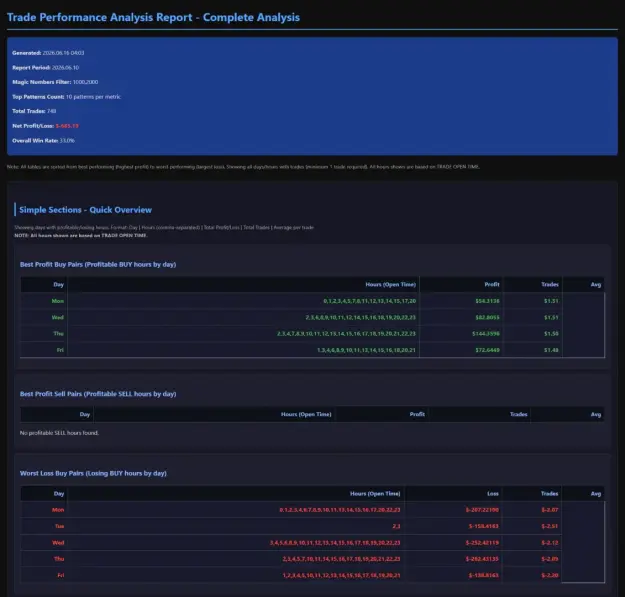625x597 pixels.
Task: Click the Magic Numbers Filter value
Action: tap(85, 82)
